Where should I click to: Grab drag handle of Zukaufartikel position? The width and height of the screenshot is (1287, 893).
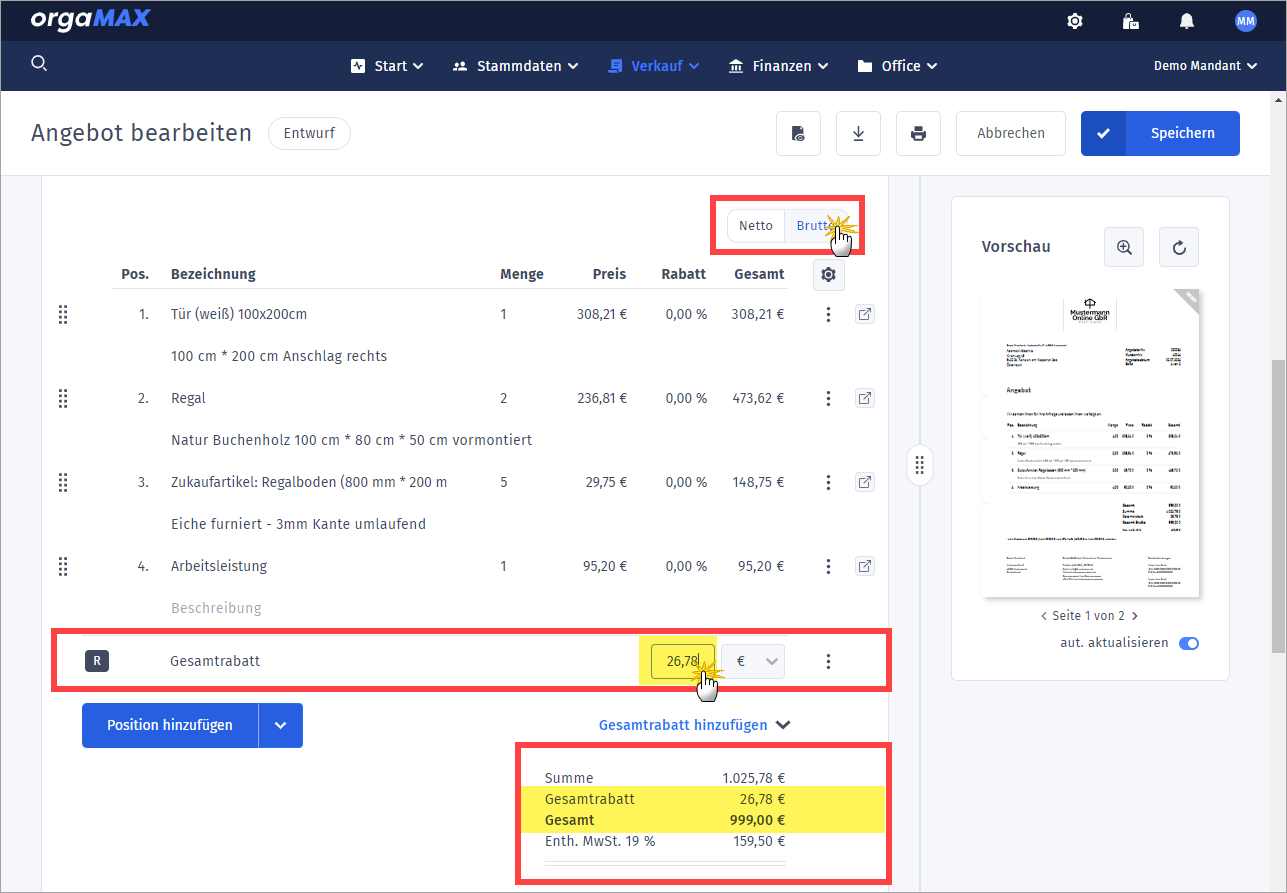(x=63, y=482)
